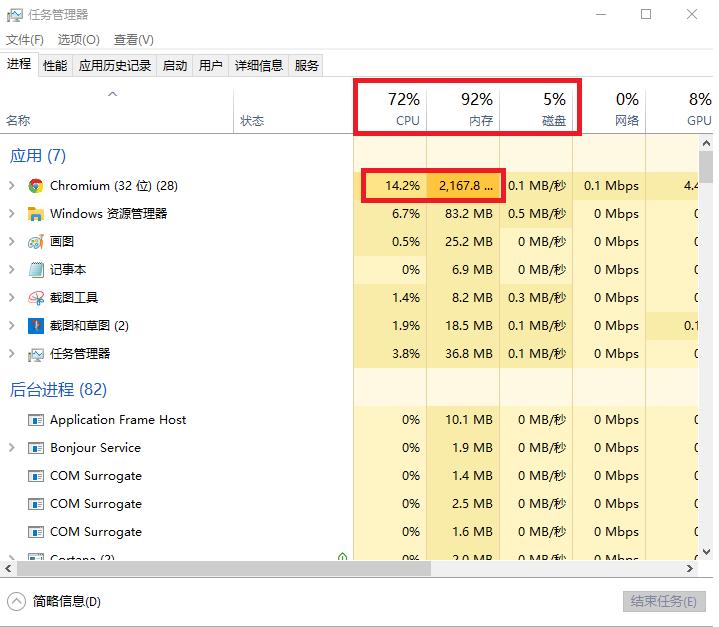Click the vertical scrollbar down arrow
The image size is (719, 627).
click(x=706, y=552)
